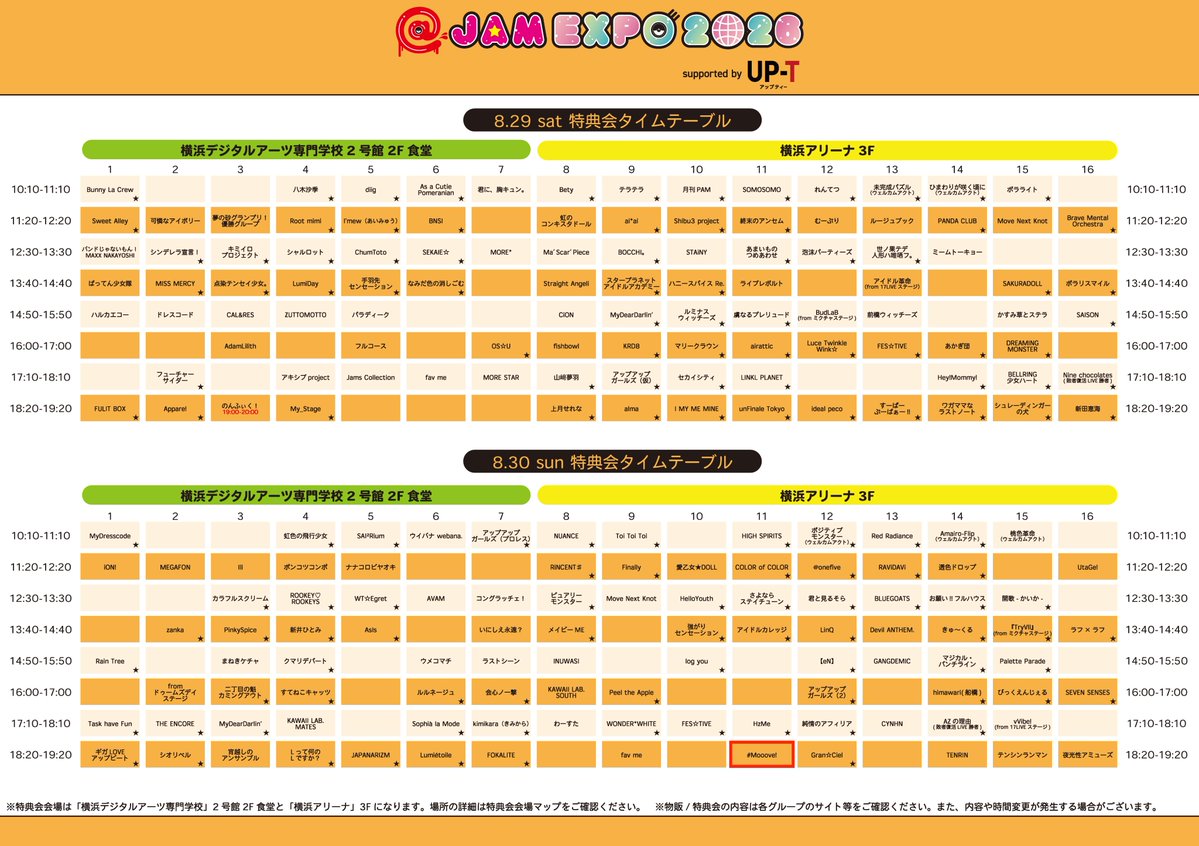The width and height of the screenshot is (1199, 846).
Task: Click the @JAM EXPO logo at top
Action: (600, 31)
